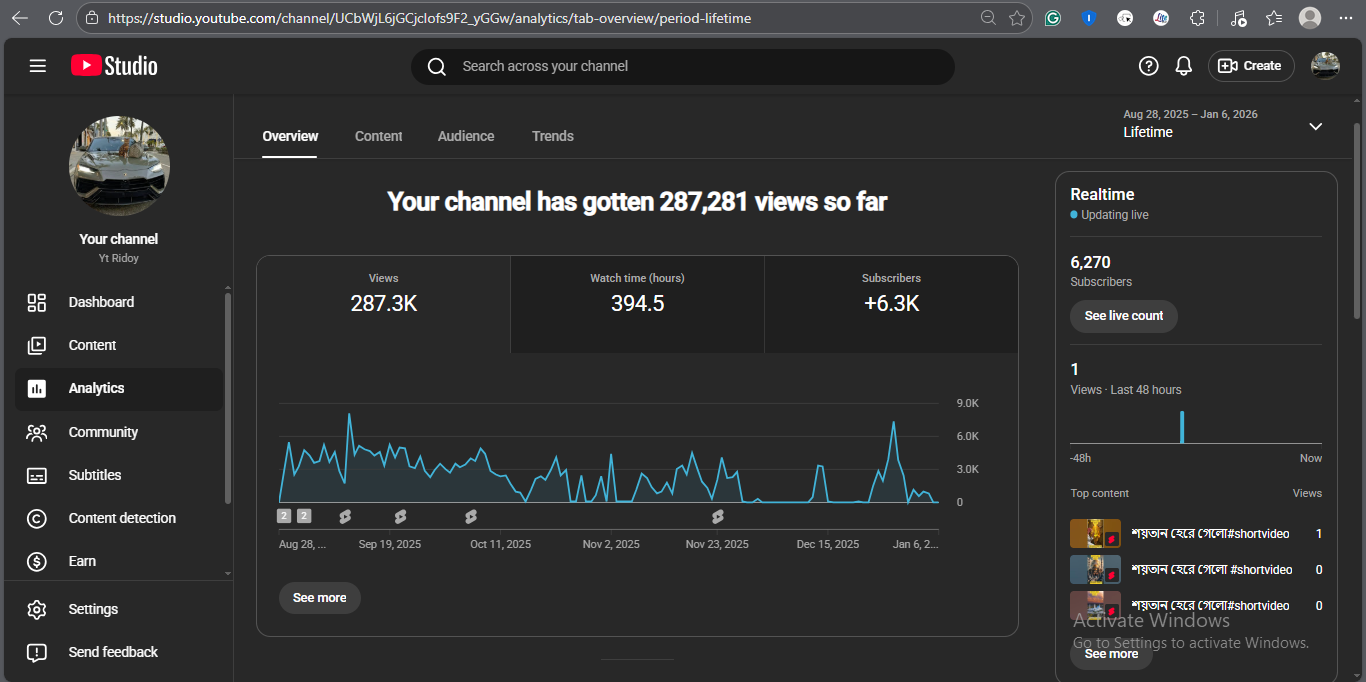Viewport: 1366px width, 682px height.
Task: Click the sidebar vertical scrollbar
Action: tap(228, 400)
